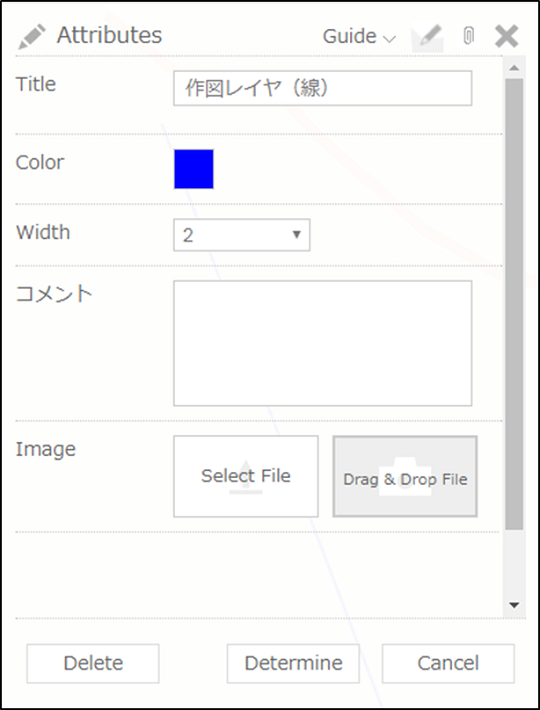This screenshot has width=540, height=710.
Task: Close the Attributes panel with X
Action: (506, 36)
